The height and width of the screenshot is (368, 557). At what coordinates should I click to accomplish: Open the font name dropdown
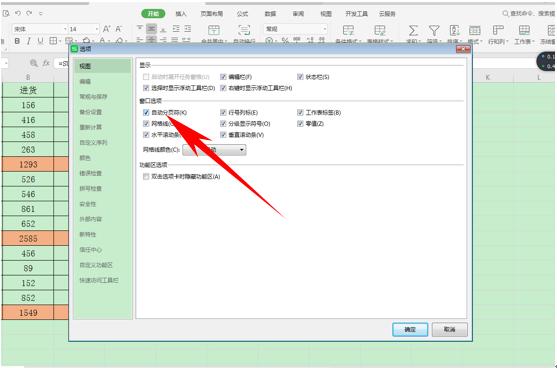(x=39, y=29)
